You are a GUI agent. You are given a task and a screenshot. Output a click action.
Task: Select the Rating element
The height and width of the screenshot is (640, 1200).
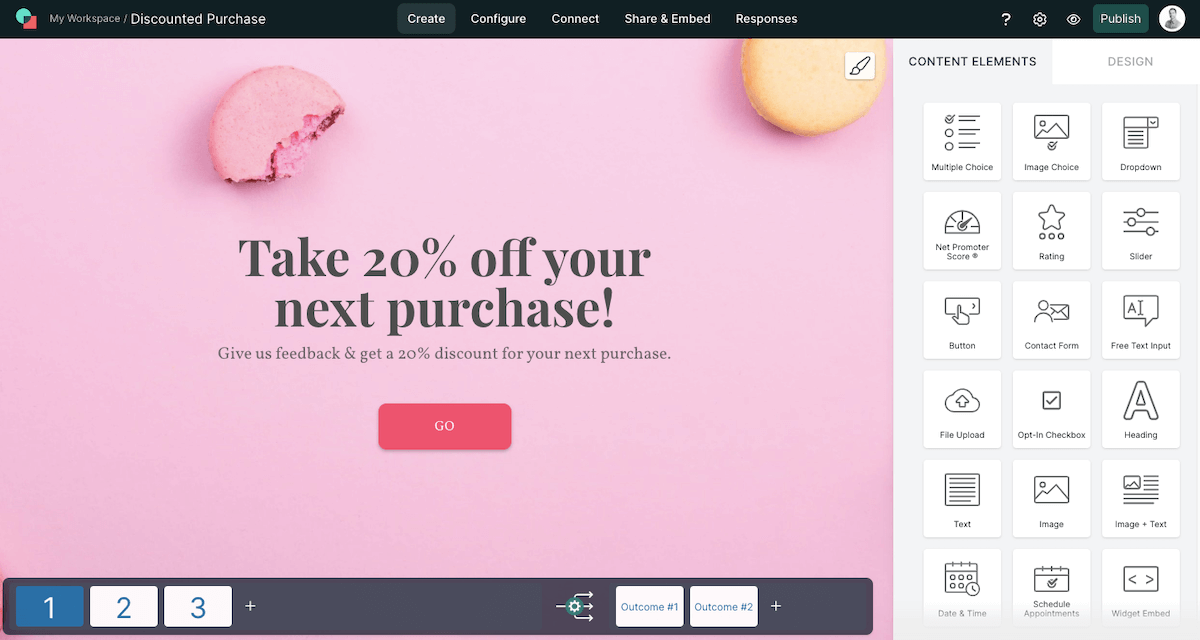pyautogui.click(x=1051, y=230)
